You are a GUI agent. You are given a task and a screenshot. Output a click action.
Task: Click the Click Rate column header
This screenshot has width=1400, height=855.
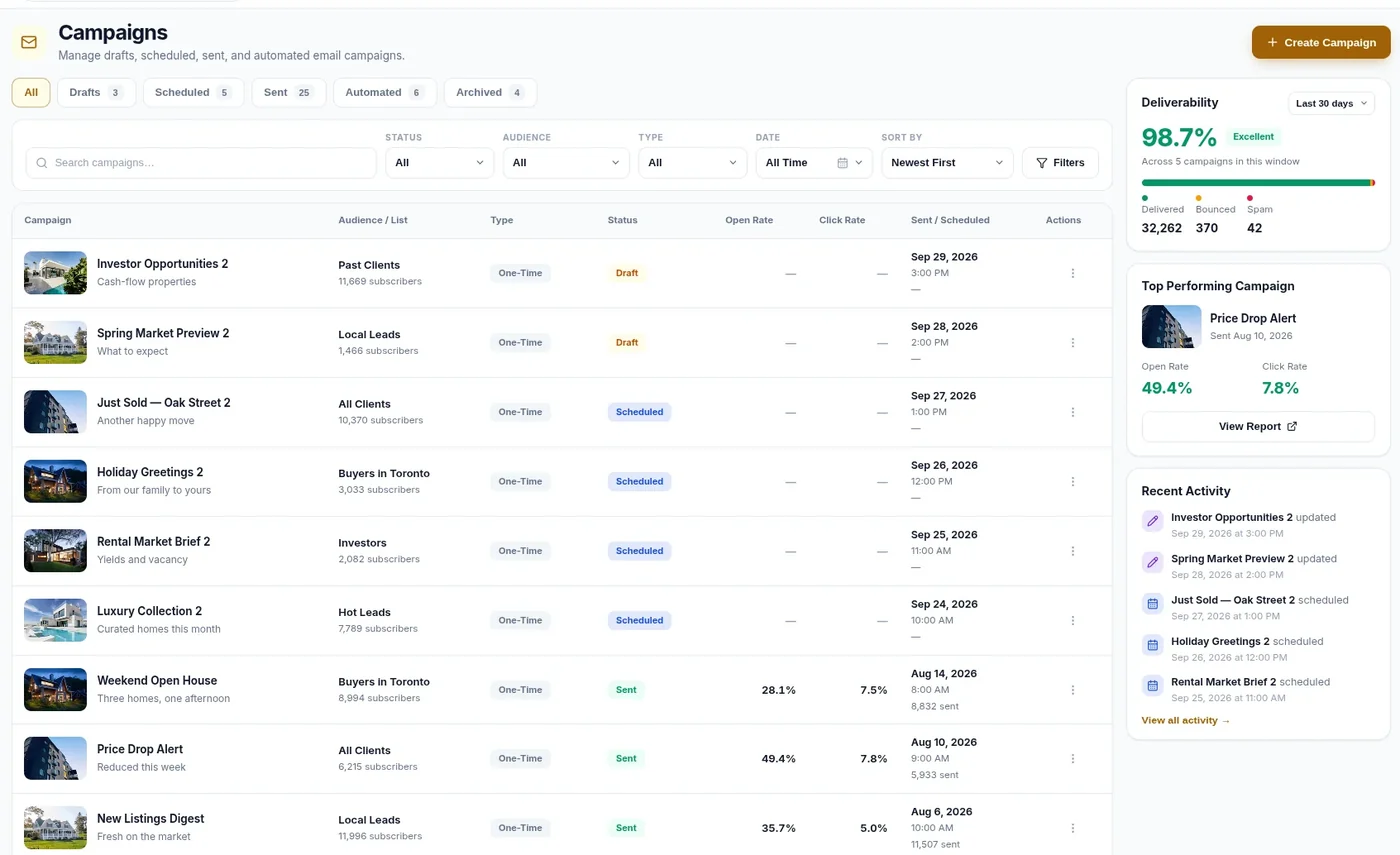[842, 220]
